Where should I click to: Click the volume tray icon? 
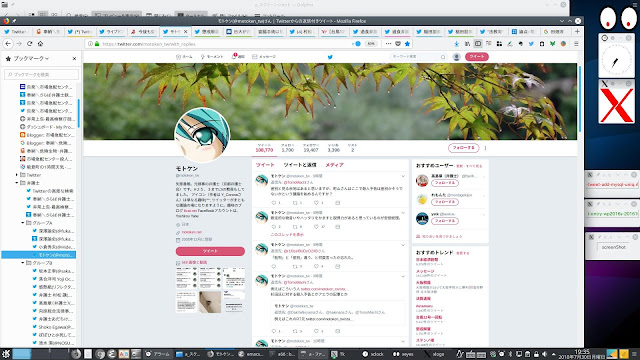click(x=544, y=354)
